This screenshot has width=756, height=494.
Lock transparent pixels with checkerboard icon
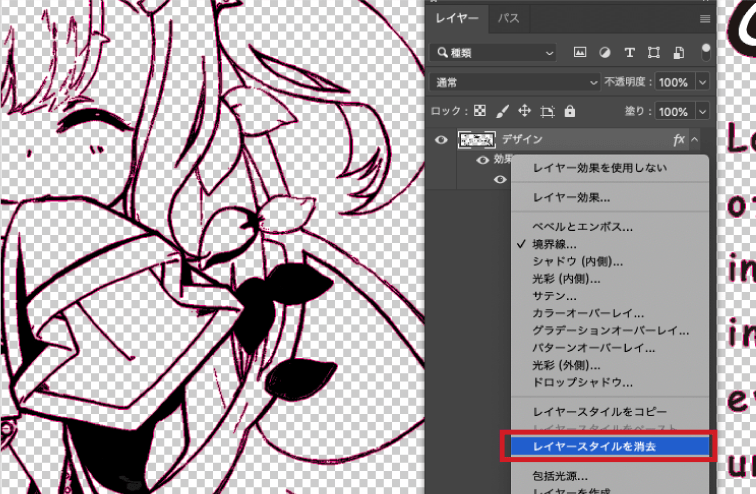[x=478, y=111]
